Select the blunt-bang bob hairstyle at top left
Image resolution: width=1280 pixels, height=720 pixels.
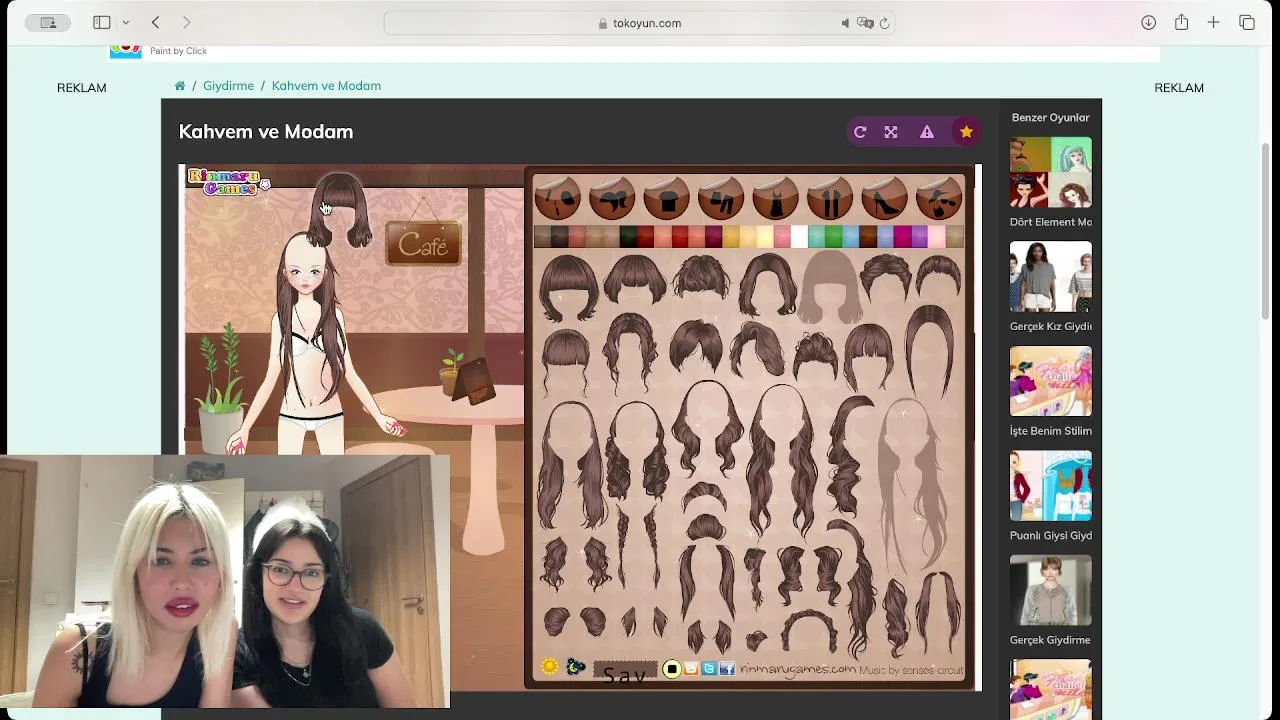[568, 287]
